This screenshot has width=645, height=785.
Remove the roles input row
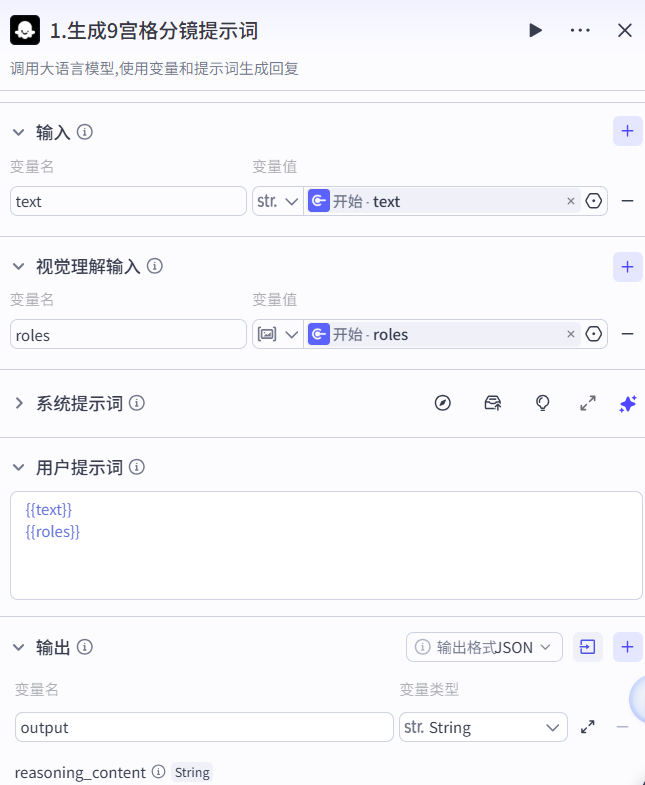[627, 334]
